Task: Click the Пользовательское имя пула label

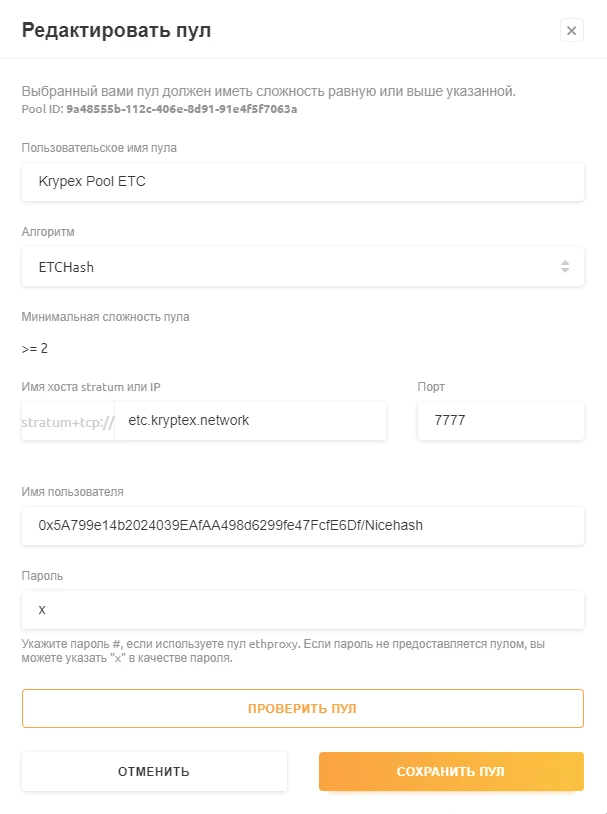Action: click(x=99, y=148)
